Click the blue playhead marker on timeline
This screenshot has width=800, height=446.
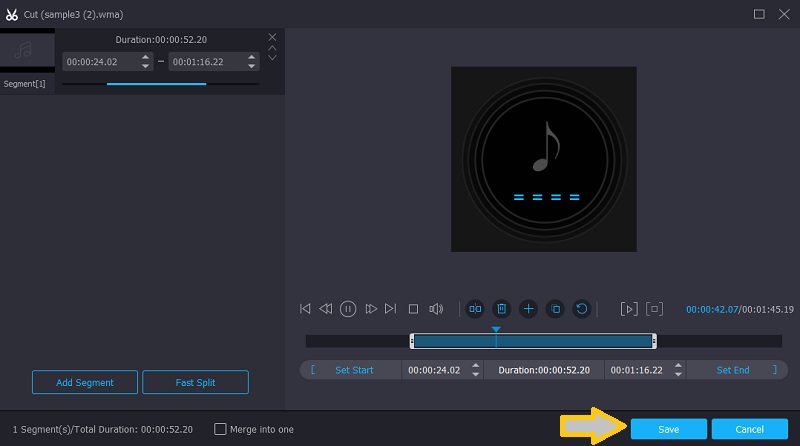(496, 329)
